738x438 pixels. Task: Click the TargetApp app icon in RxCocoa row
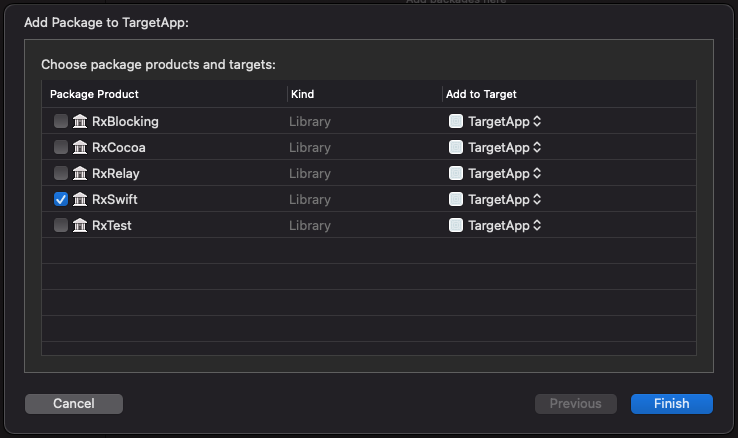[456, 147]
